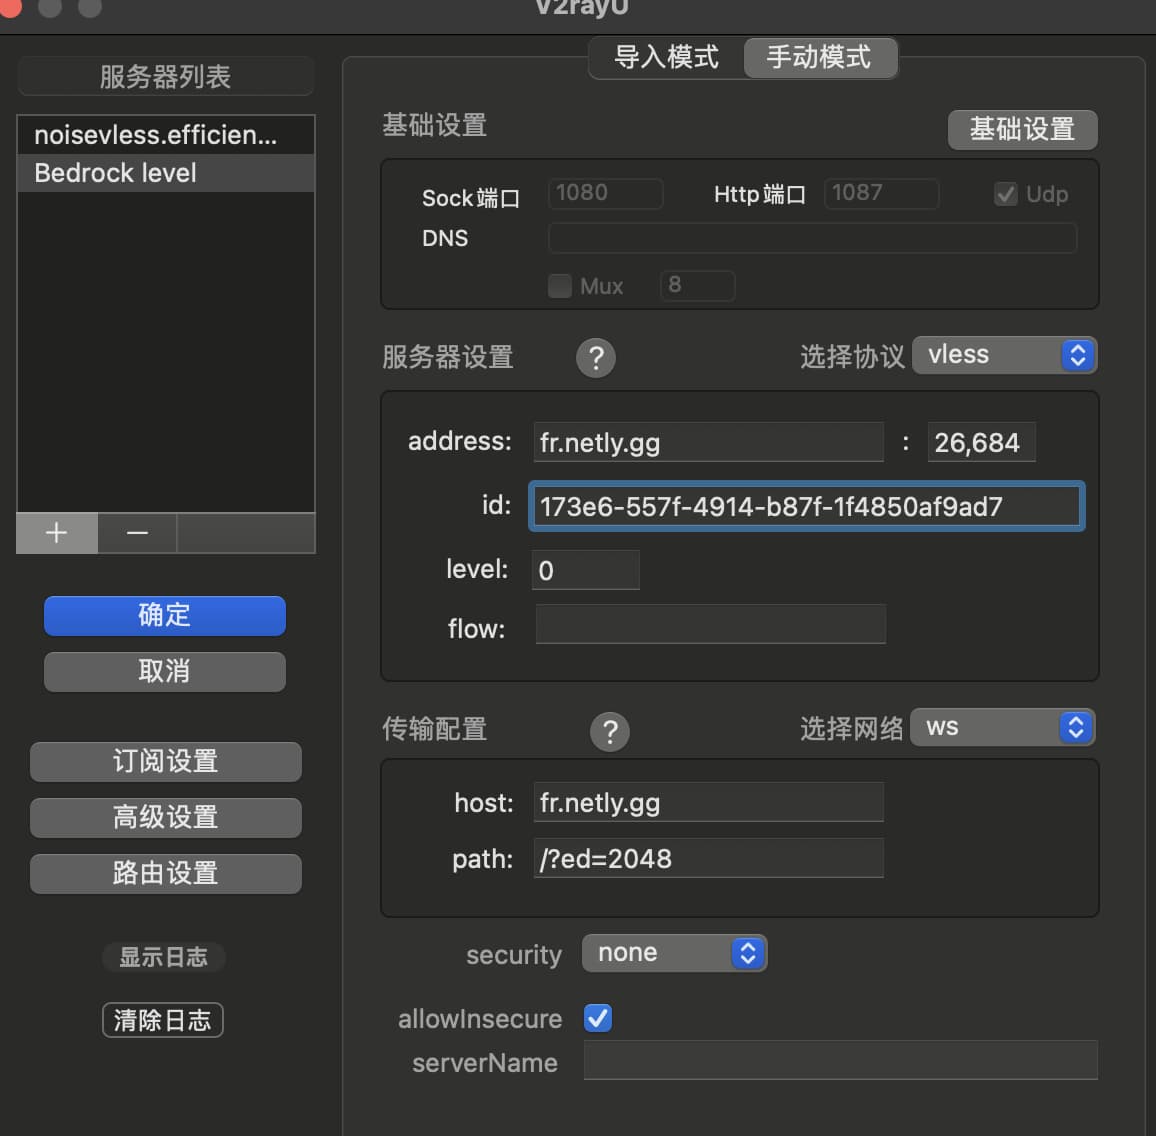Open 高级设置 advanced settings

pyautogui.click(x=165, y=817)
